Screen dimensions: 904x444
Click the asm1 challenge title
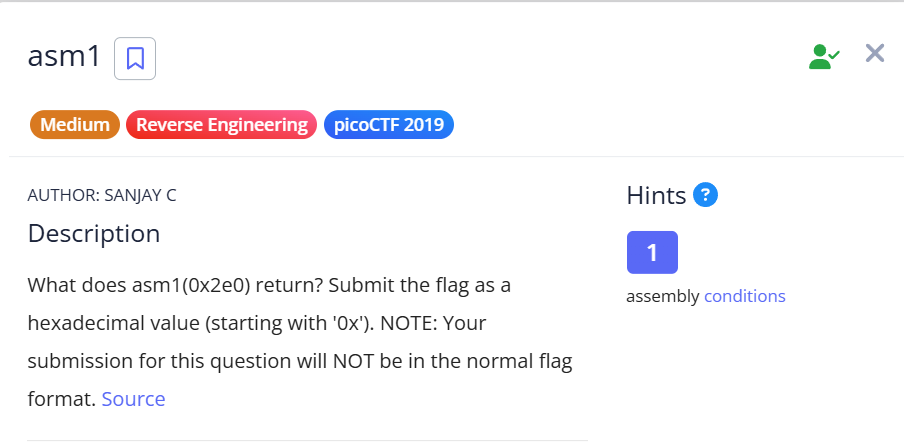click(64, 57)
